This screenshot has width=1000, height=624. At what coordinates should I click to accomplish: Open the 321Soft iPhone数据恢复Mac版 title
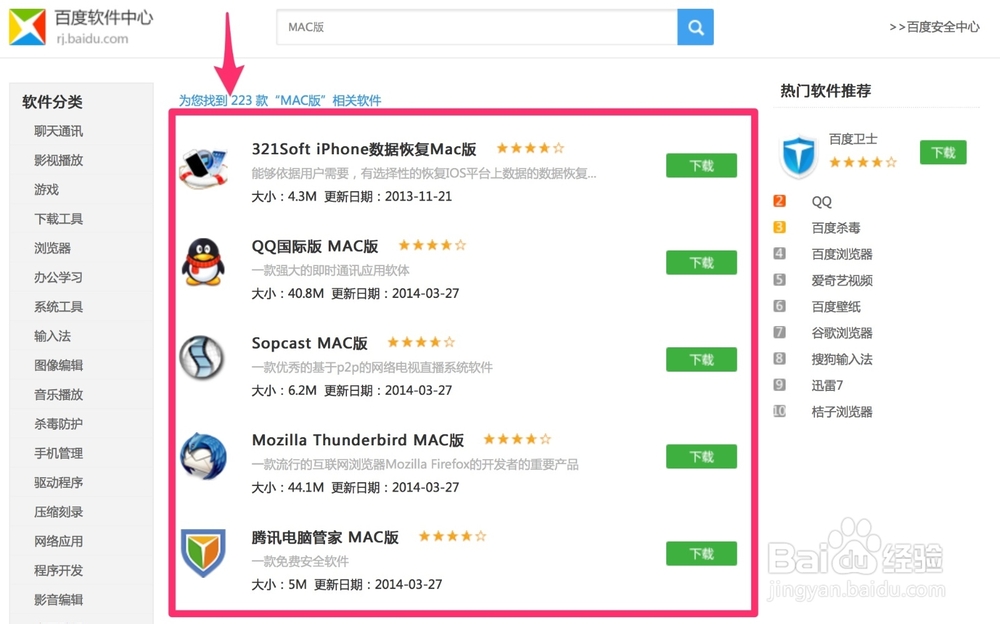point(364,149)
